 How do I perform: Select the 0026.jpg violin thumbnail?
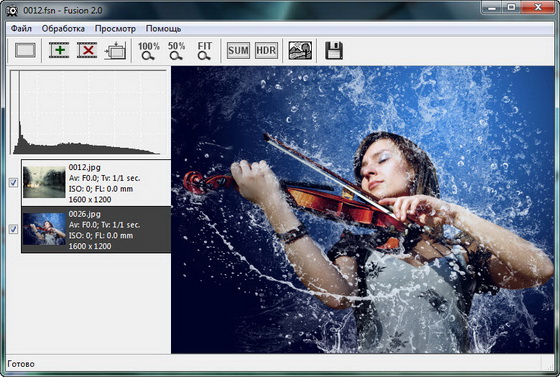click(x=44, y=229)
